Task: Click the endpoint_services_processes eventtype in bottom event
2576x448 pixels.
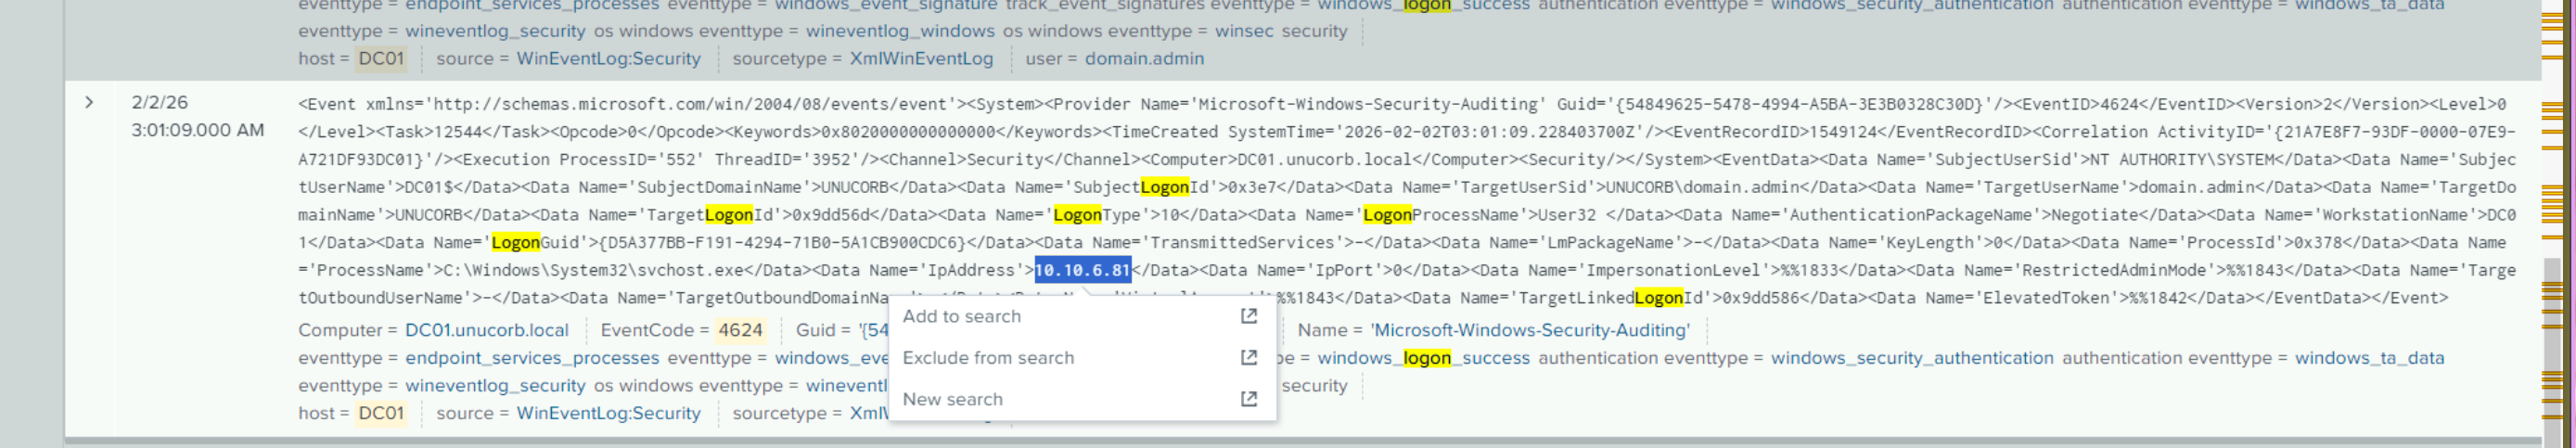Action: 532,358
